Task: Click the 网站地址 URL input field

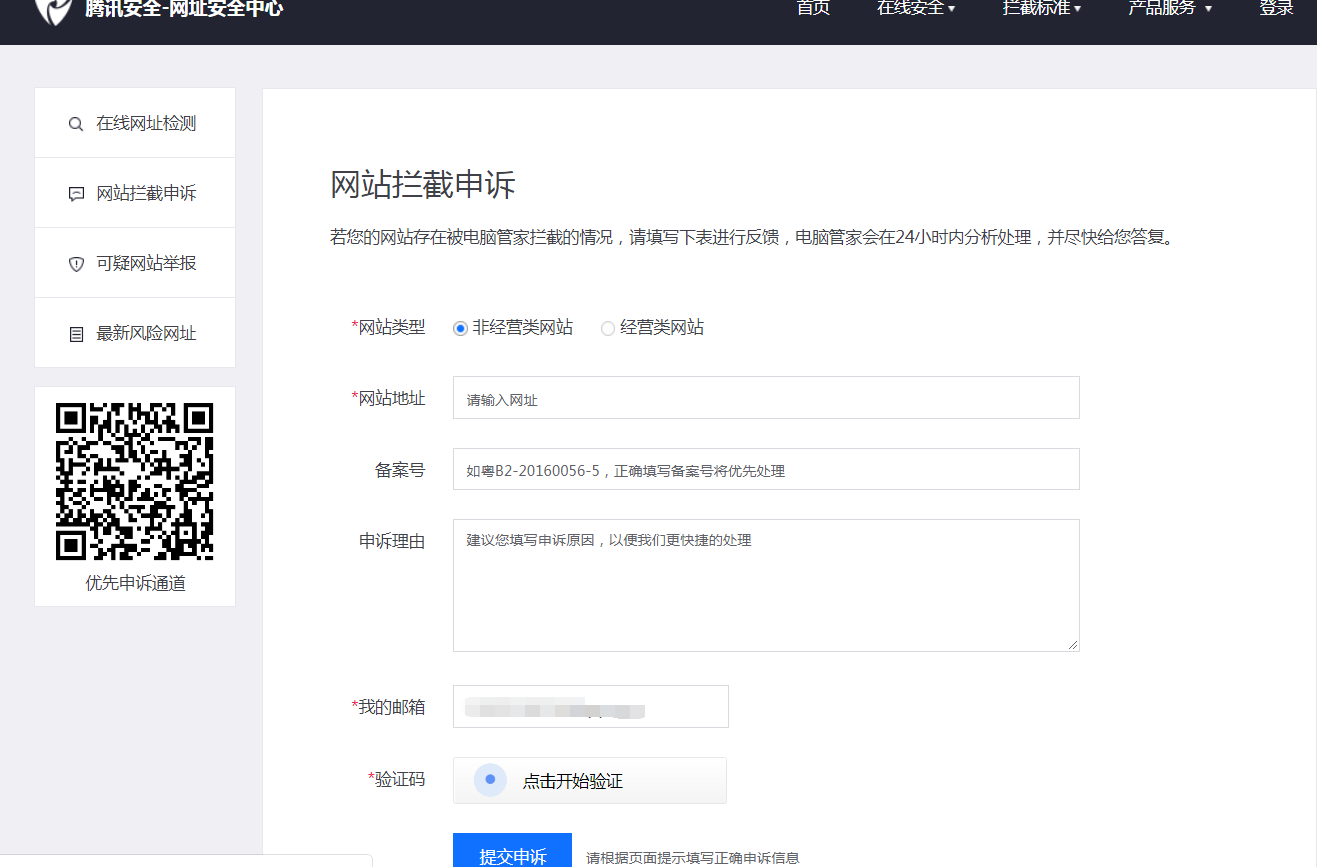Action: pos(766,398)
